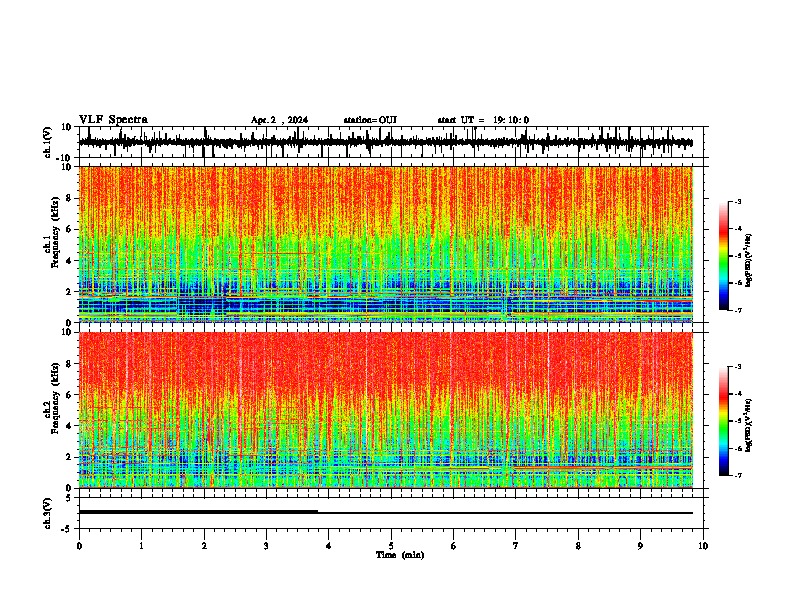This screenshot has height=612, width=792.
Task: Click the 5 tick on Time axis
Action: coord(391,546)
